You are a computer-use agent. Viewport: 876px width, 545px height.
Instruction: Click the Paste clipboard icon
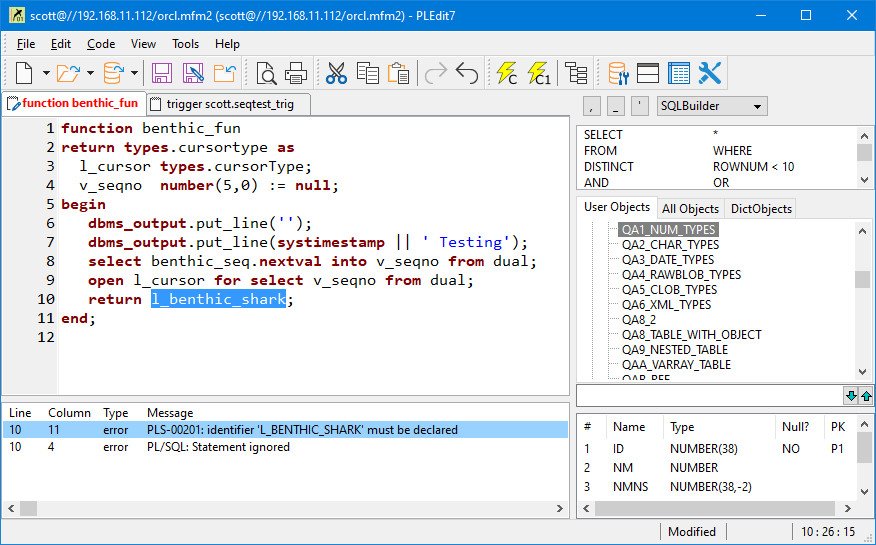(399, 73)
